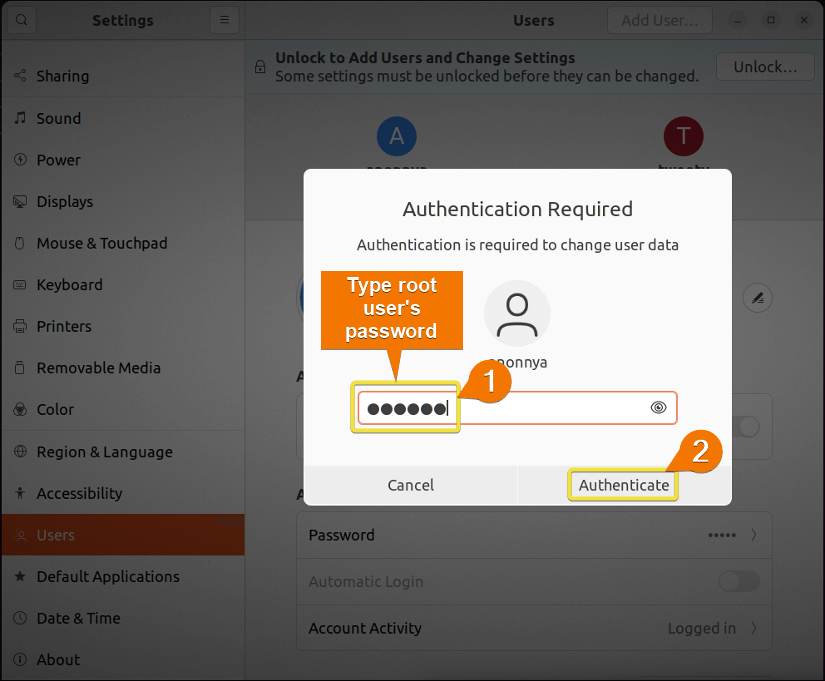Click the search icon in Settings header
The height and width of the screenshot is (681, 825).
(x=21, y=20)
